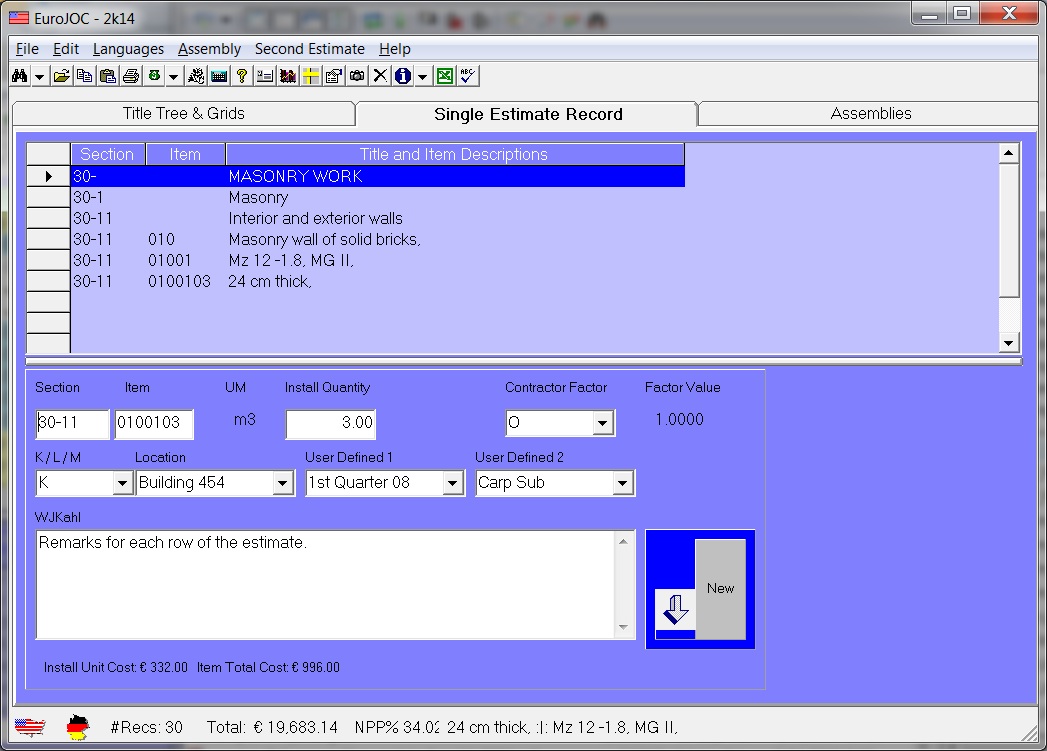Switch to Title Tree & Grids tab
The width and height of the screenshot is (1047, 751).
point(183,114)
